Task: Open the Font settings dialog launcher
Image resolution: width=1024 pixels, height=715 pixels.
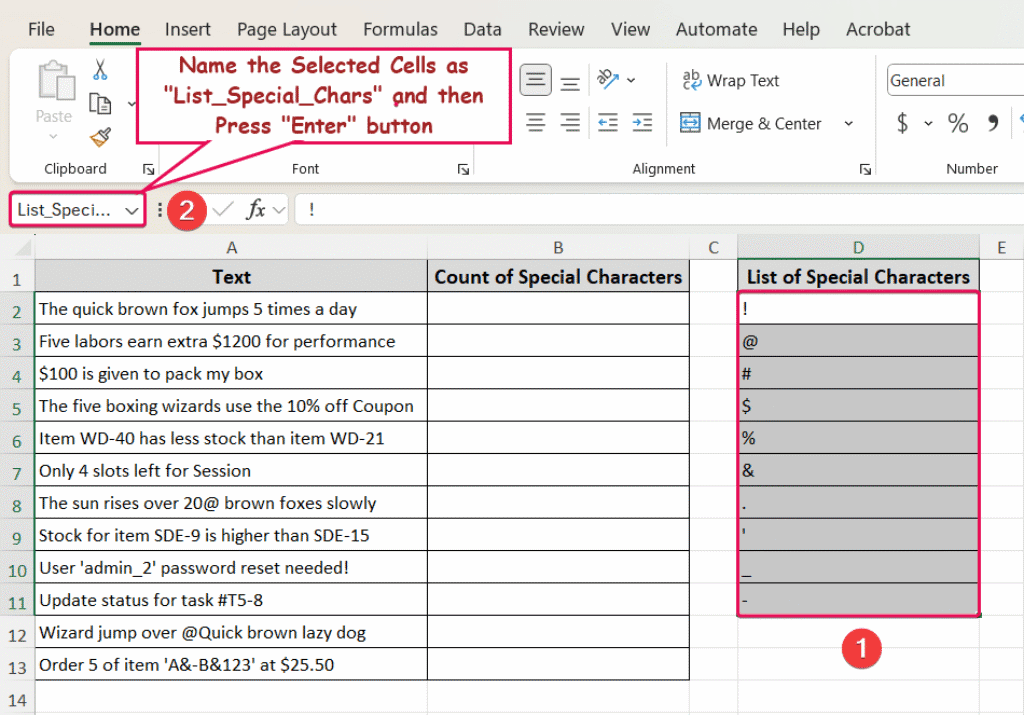Action: (463, 169)
